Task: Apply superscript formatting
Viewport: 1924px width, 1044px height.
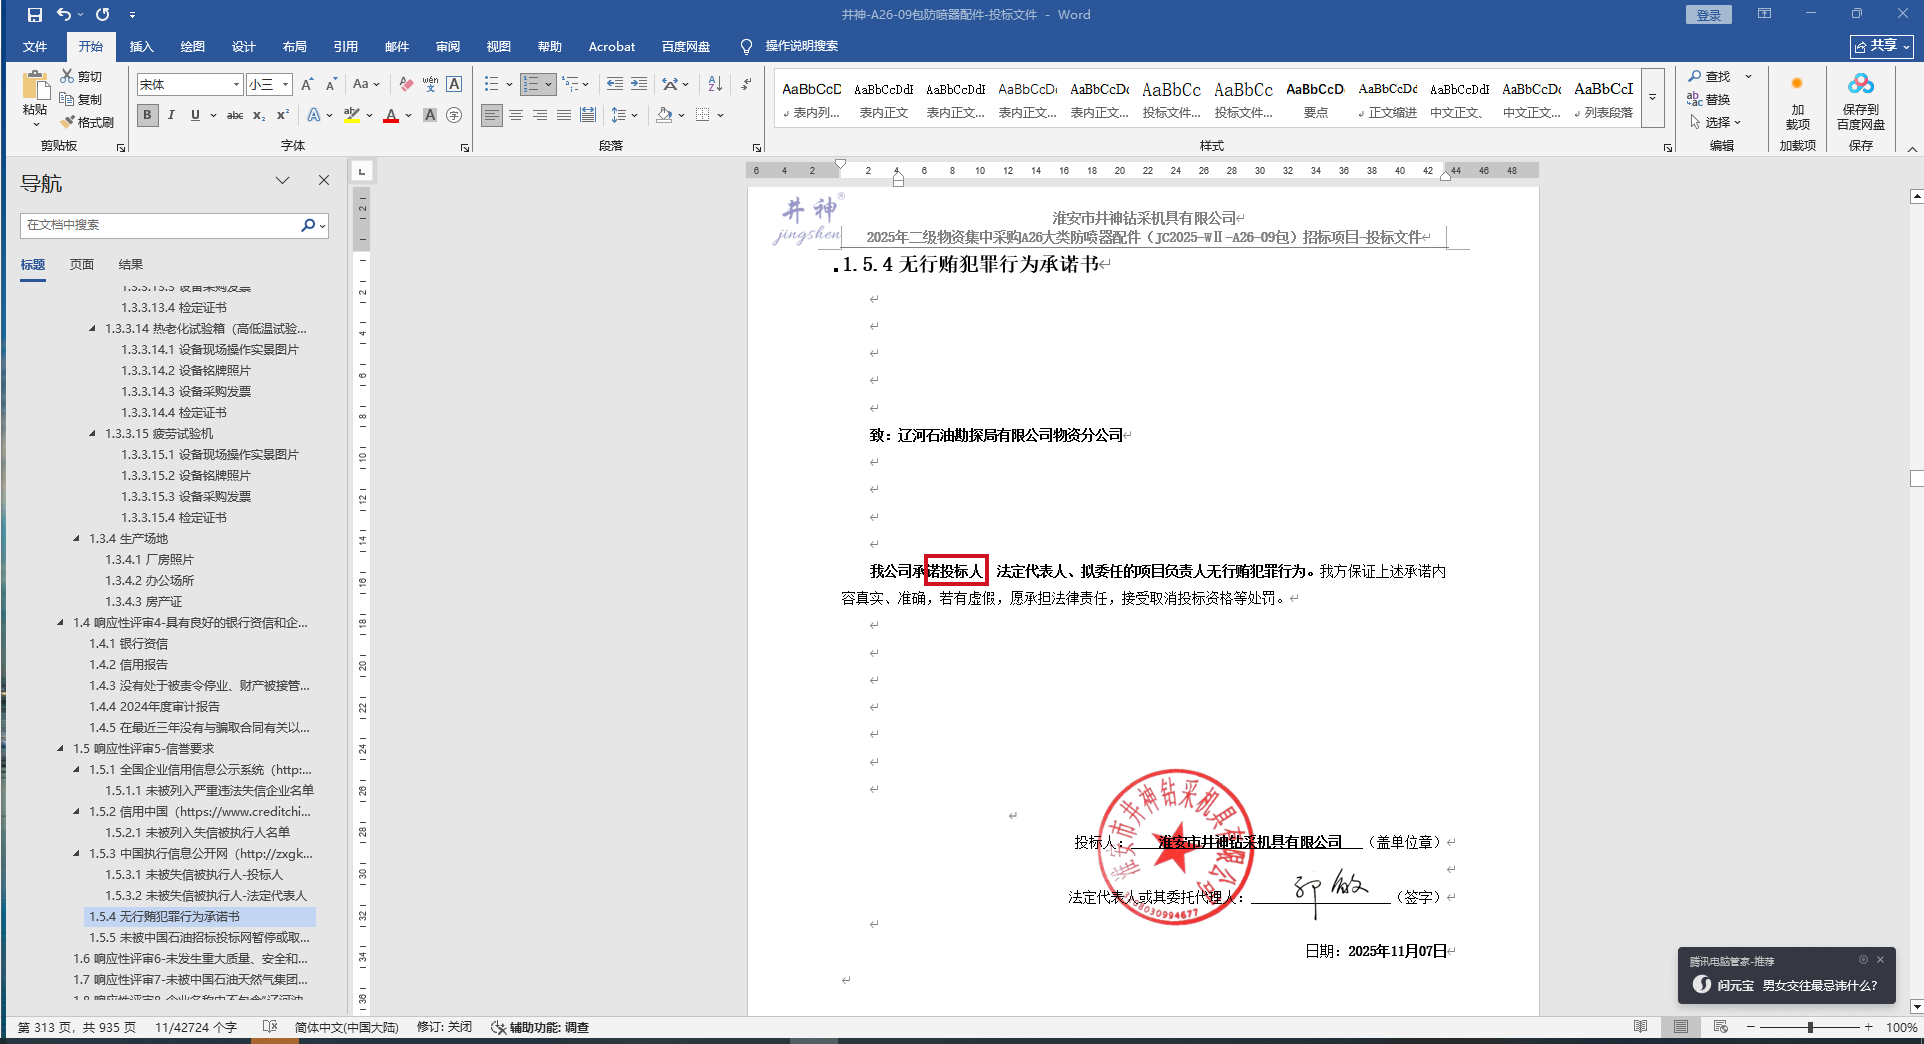Action: pyautogui.click(x=283, y=116)
